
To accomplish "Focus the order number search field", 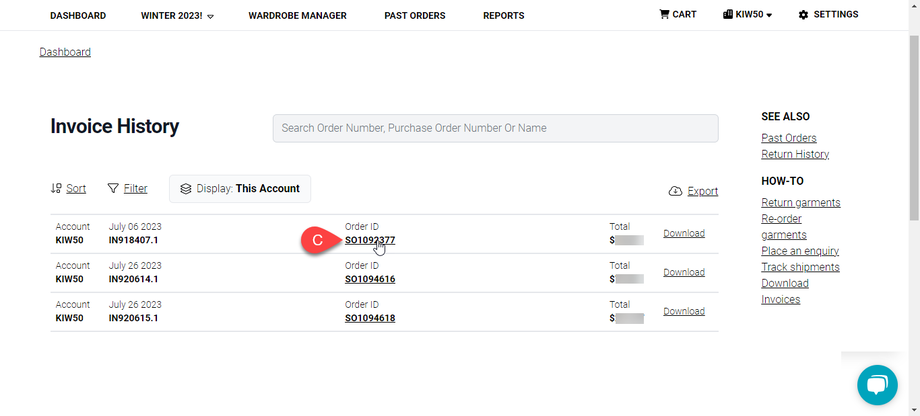I will pos(495,128).
